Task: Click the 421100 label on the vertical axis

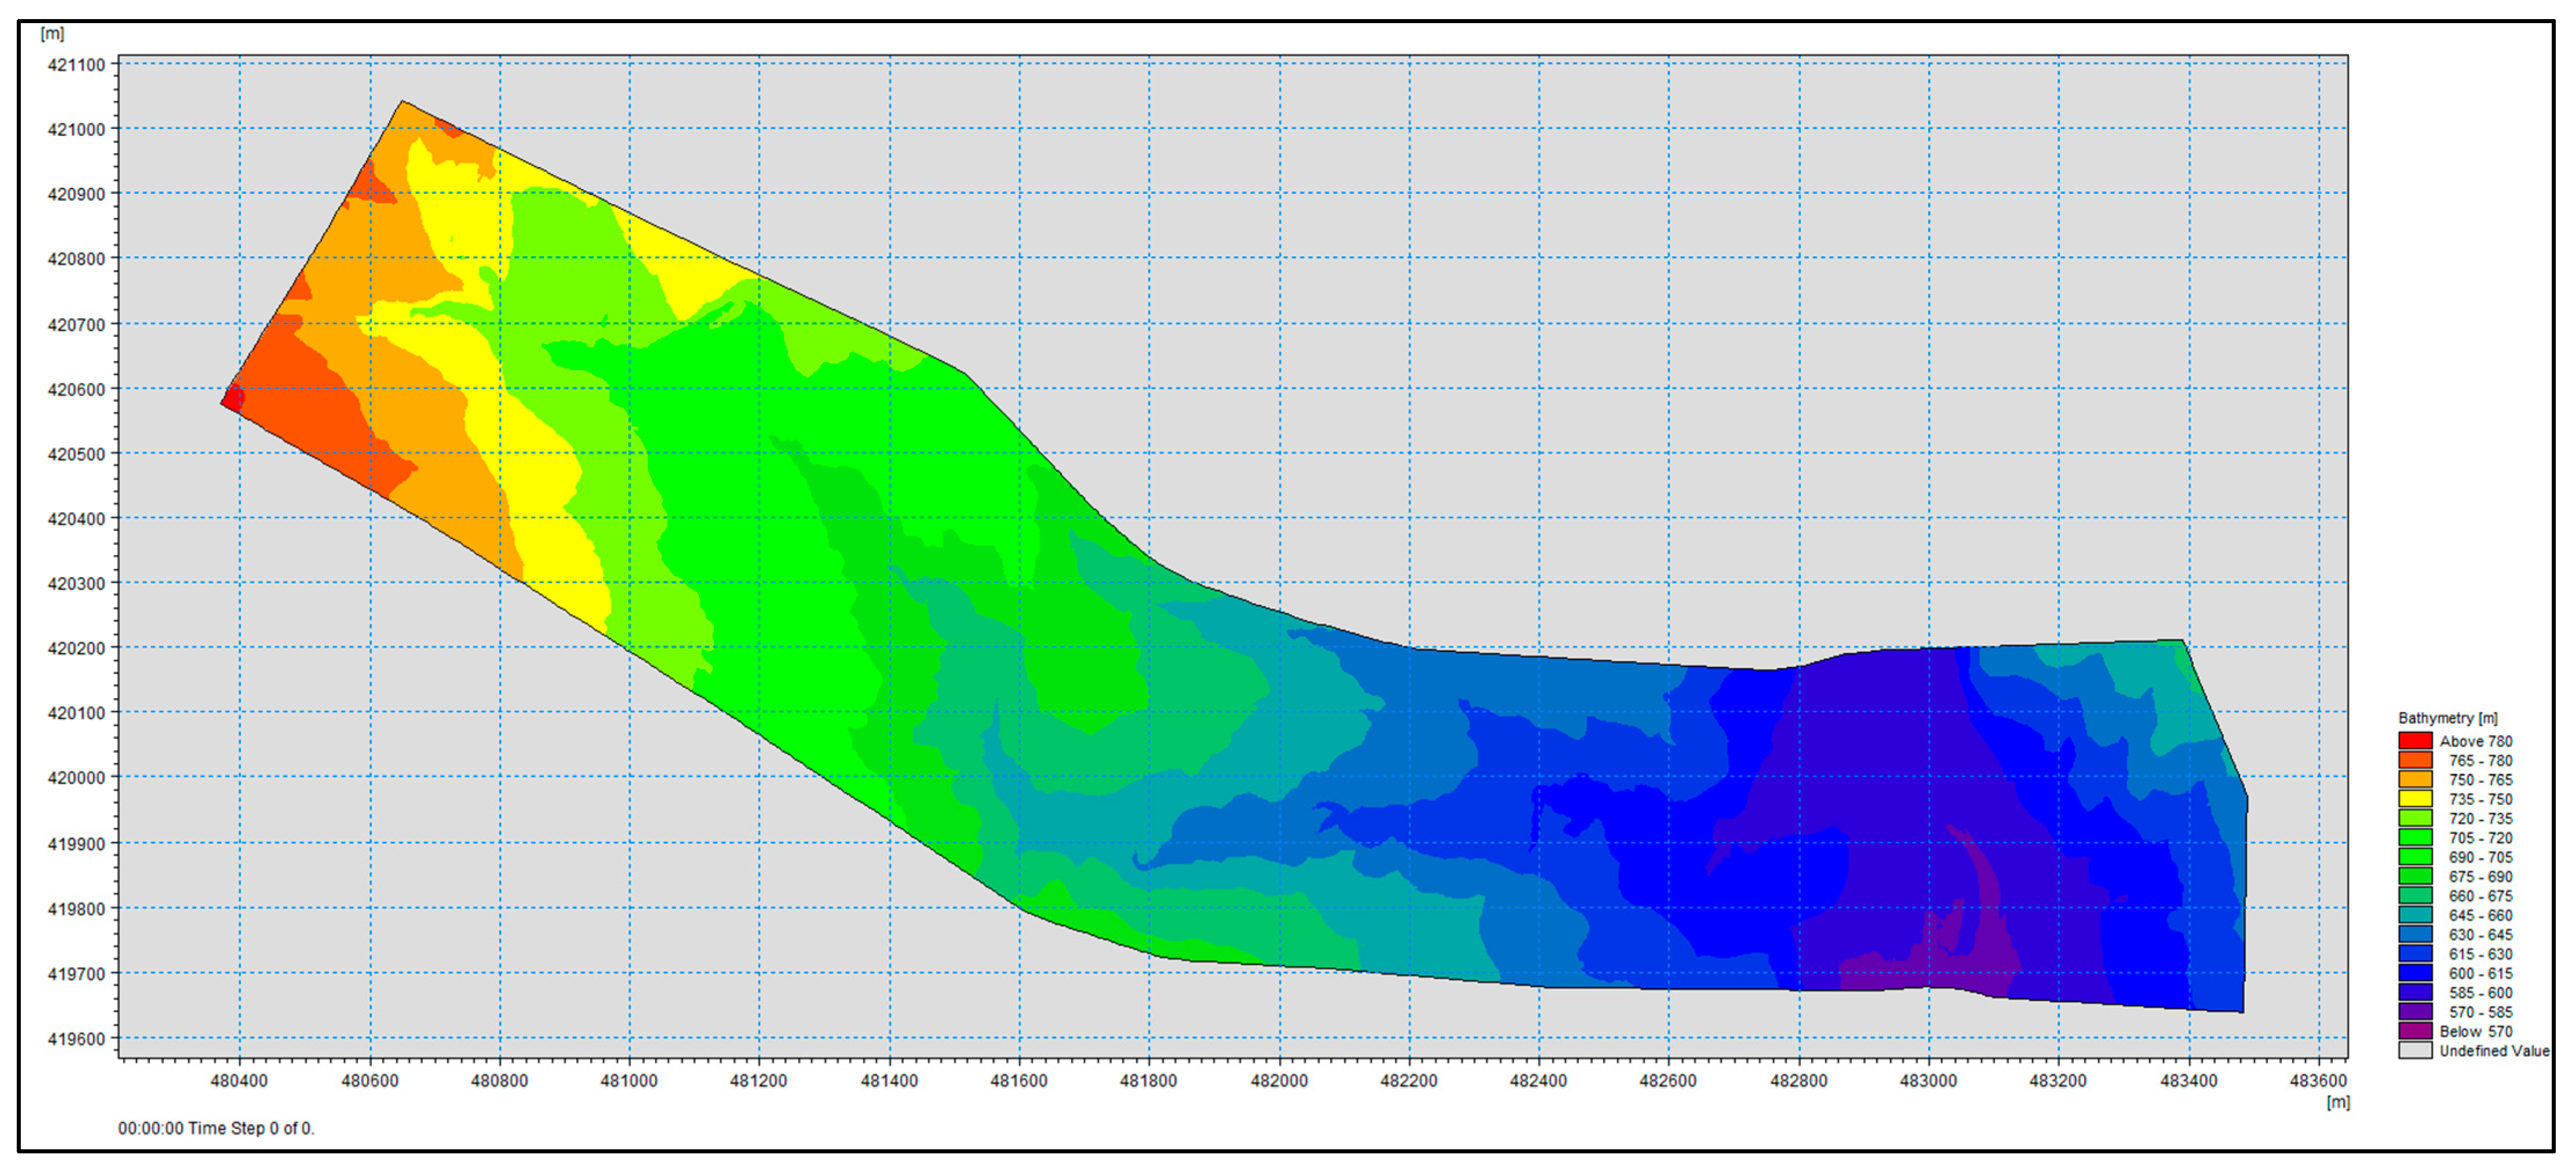Action: pyautogui.click(x=76, y=65)
